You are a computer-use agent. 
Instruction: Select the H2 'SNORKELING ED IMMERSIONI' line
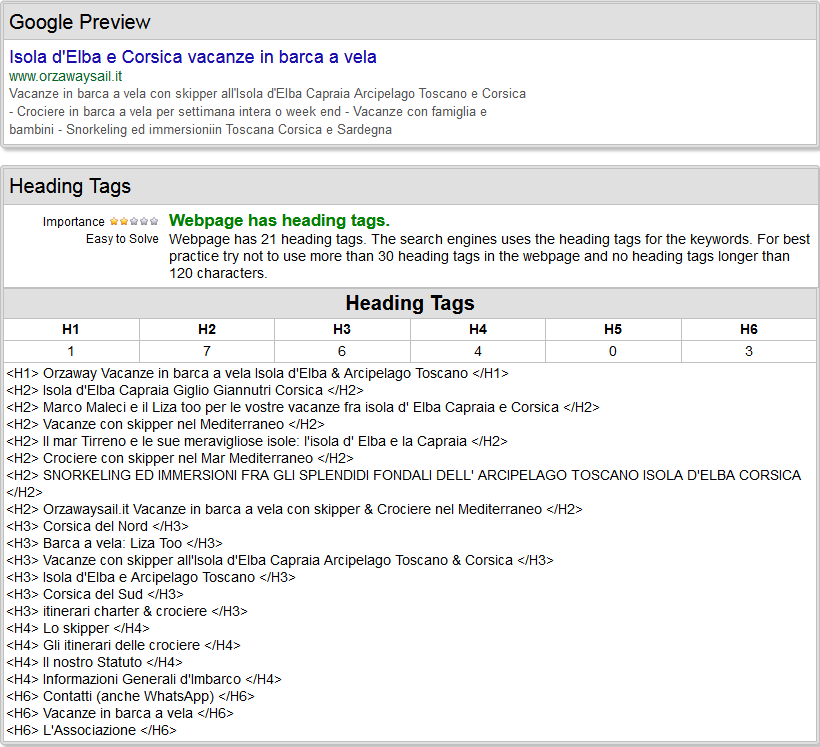coord(404,483)
